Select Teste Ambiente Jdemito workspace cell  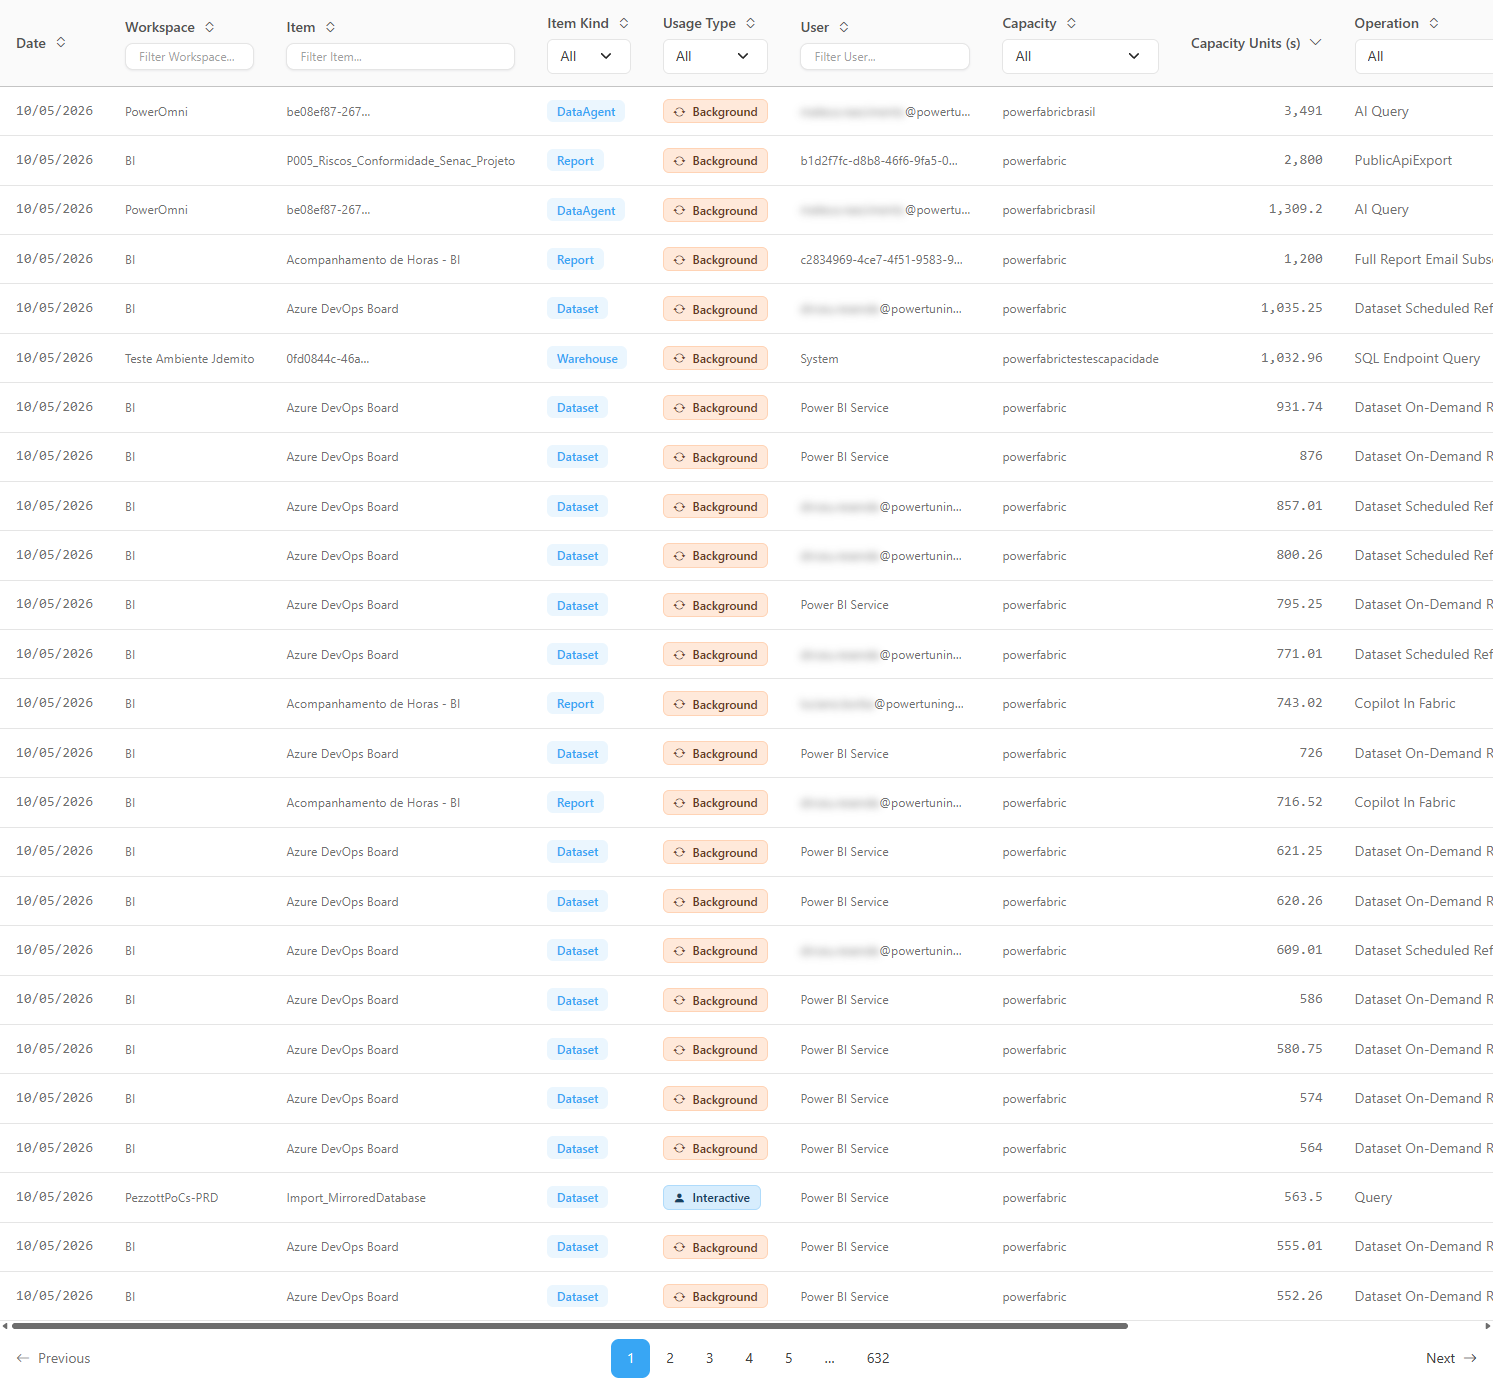pos(190,359)
